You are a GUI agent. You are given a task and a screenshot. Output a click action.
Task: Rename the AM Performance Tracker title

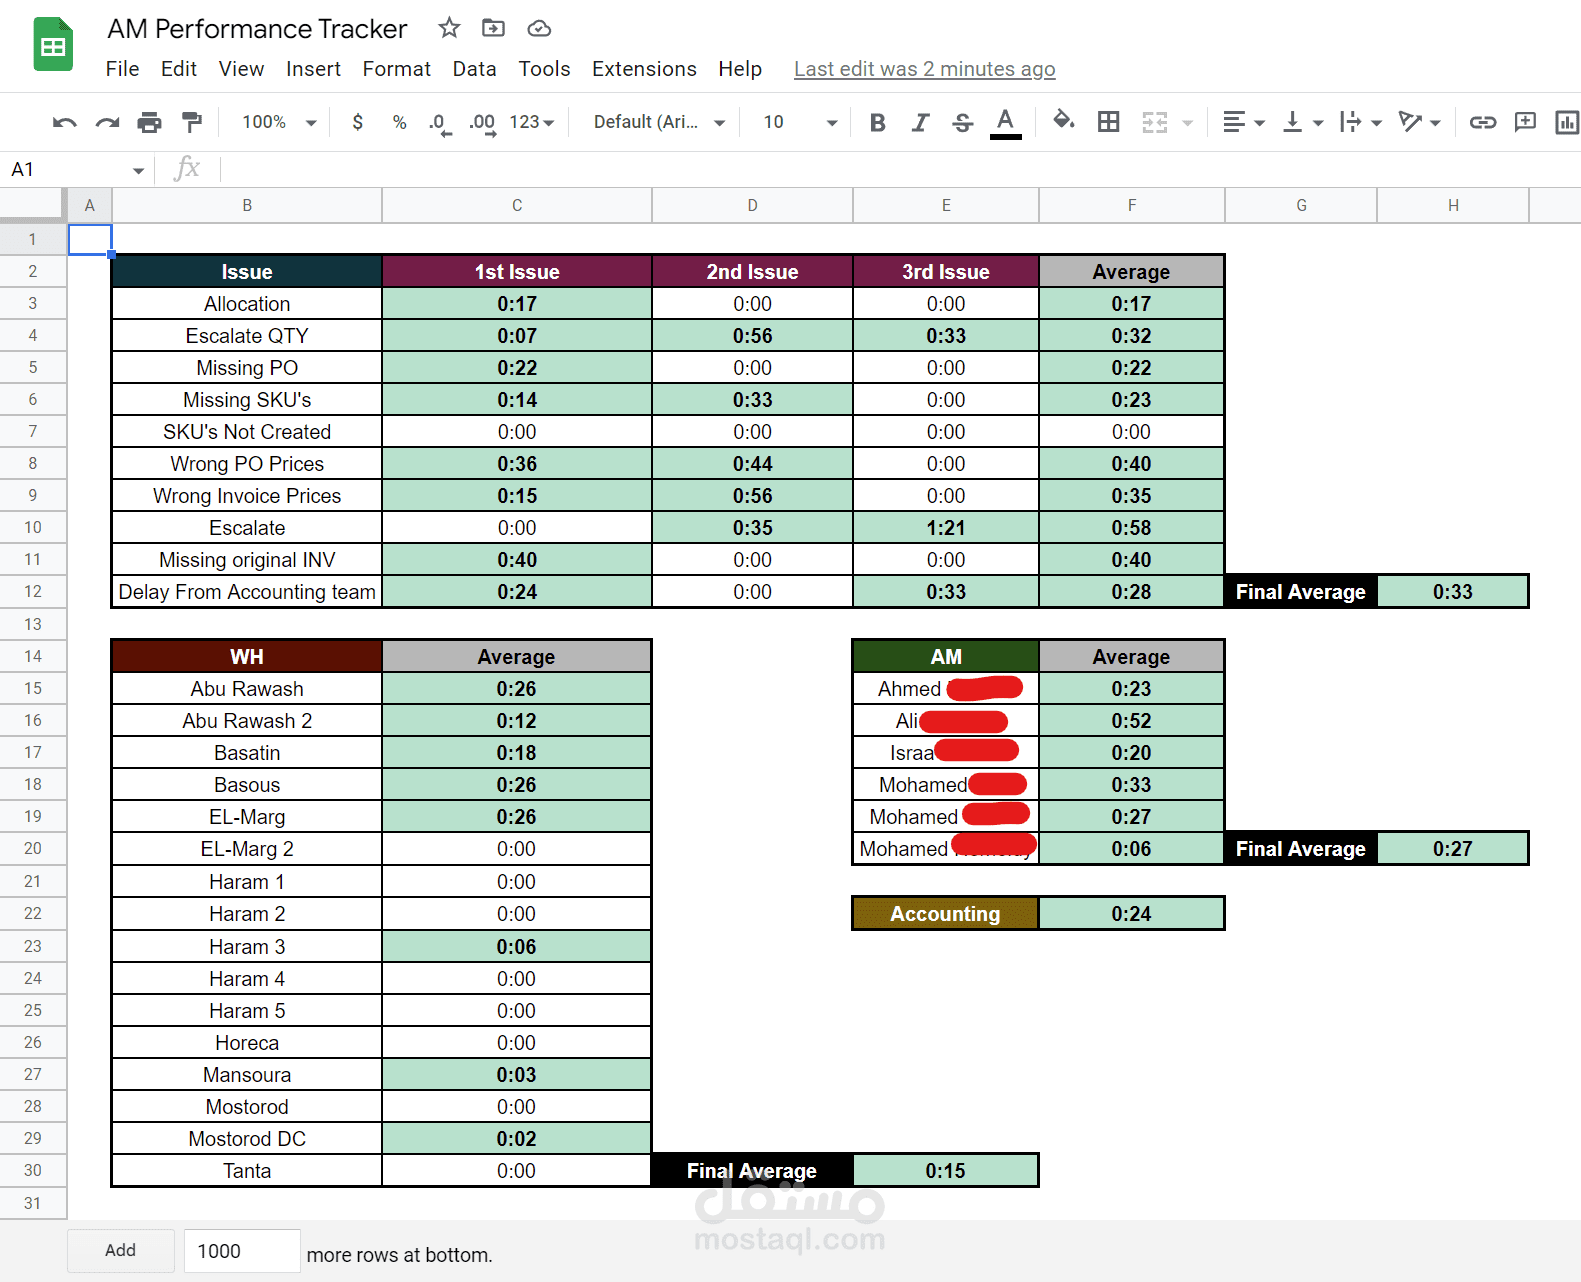tap(257, 29)
